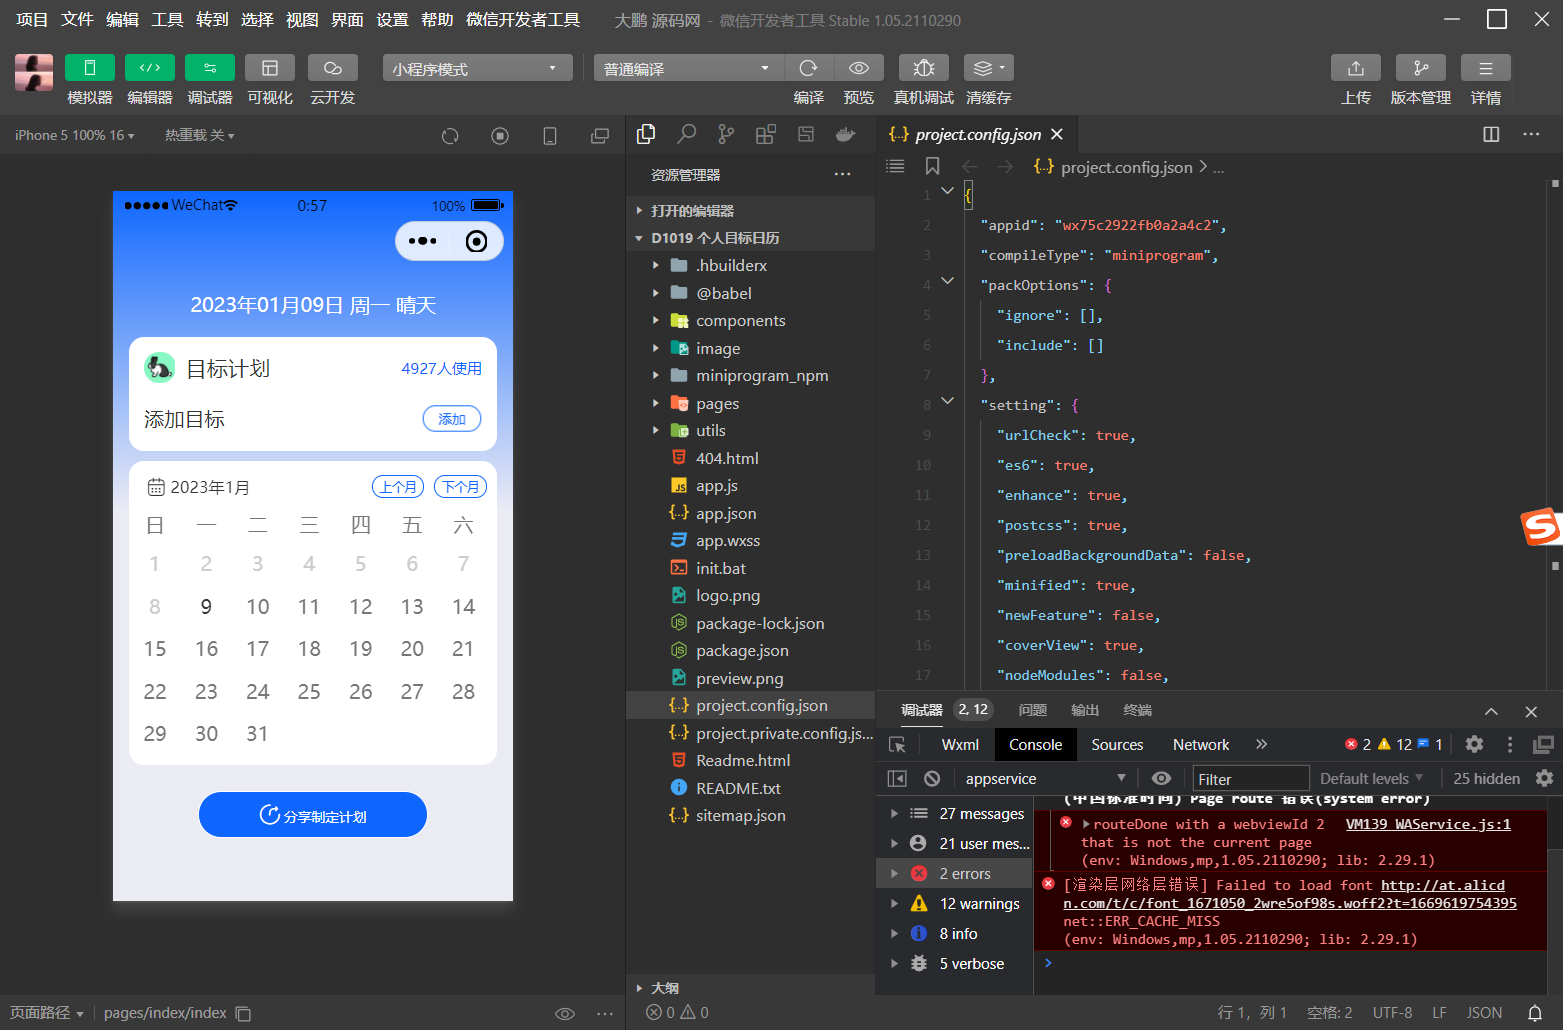Open the Default levels dropdown

click(1370, 778)
